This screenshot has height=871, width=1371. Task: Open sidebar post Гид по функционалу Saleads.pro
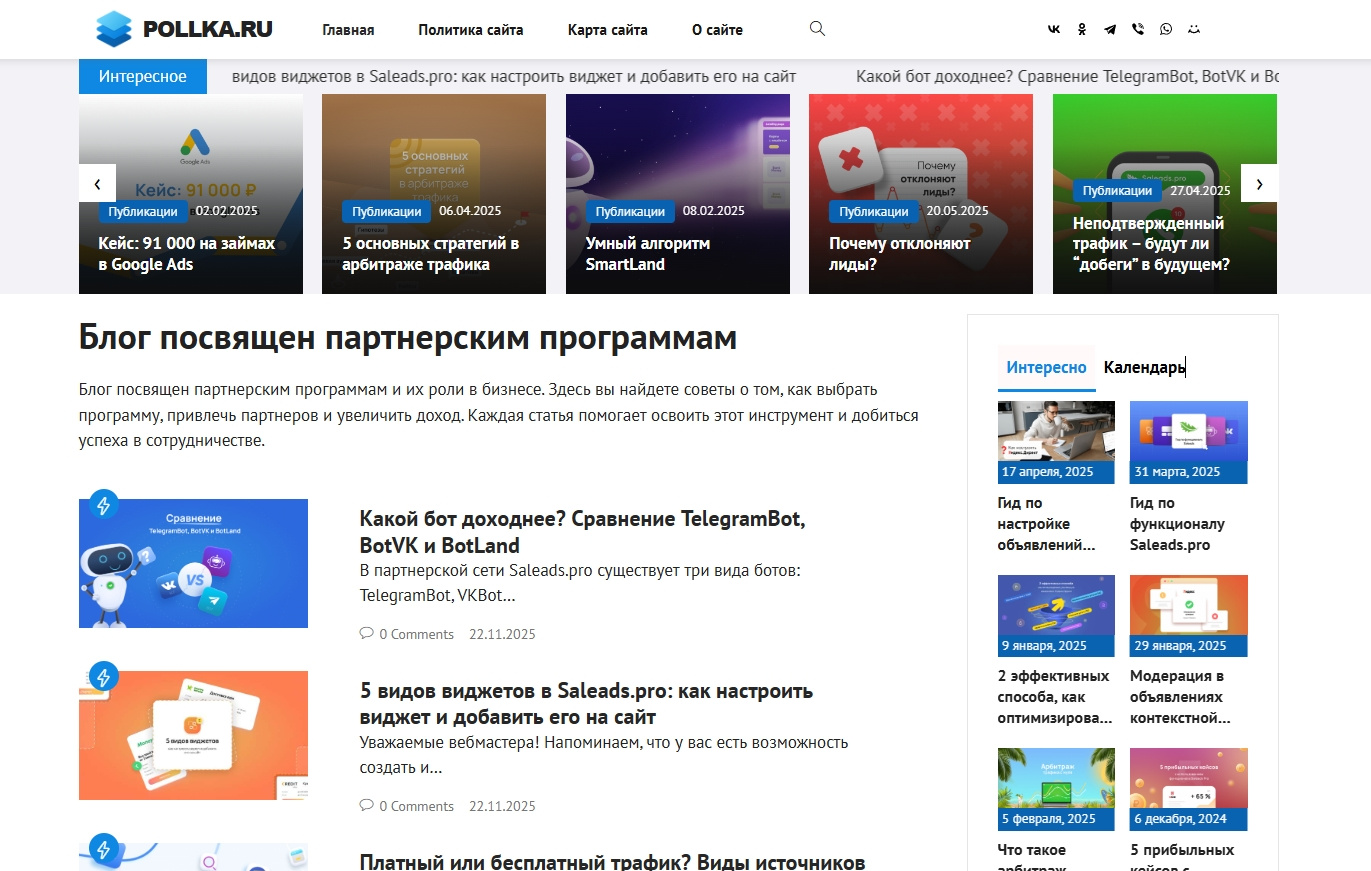pyautogui.click(x=1178, y=524)
